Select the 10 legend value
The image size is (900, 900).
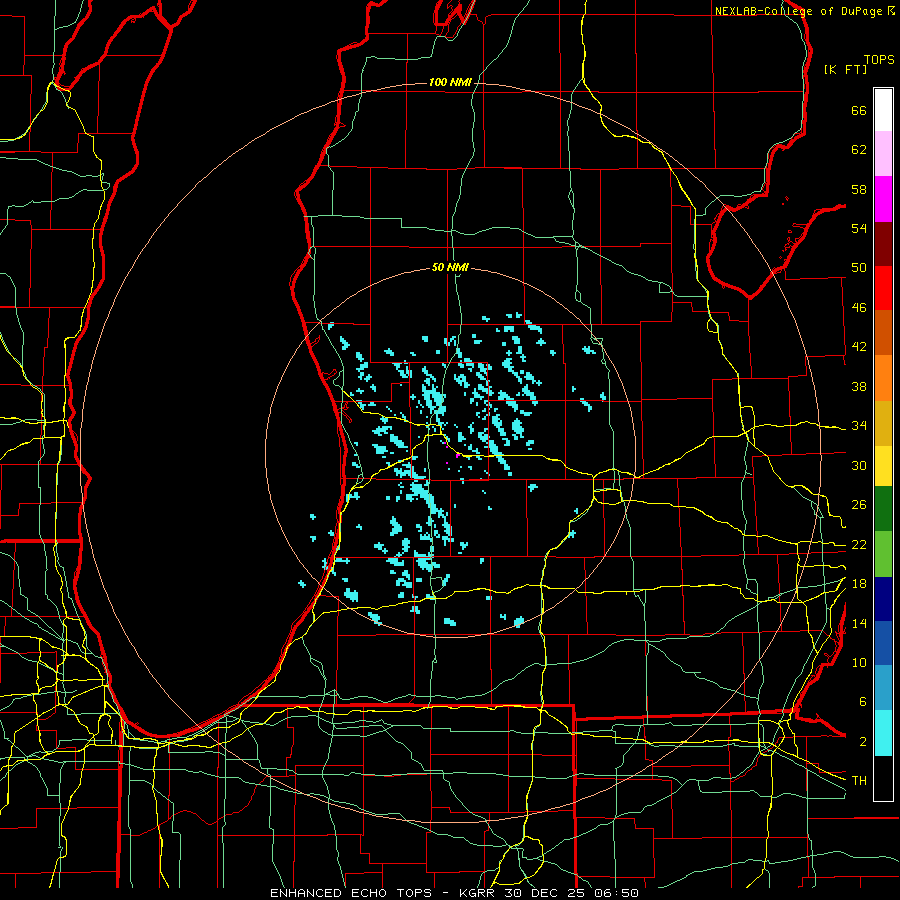tap(859, 662)
